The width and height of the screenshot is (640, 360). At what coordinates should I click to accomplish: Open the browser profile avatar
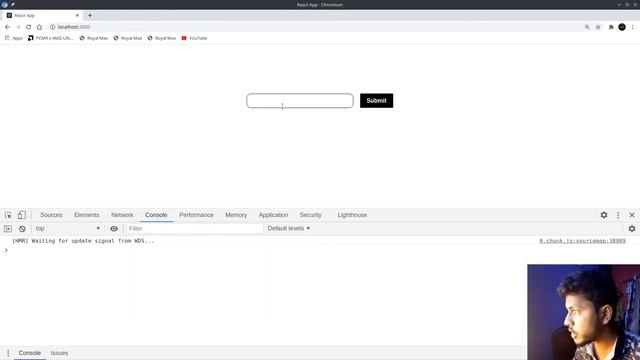622,27
